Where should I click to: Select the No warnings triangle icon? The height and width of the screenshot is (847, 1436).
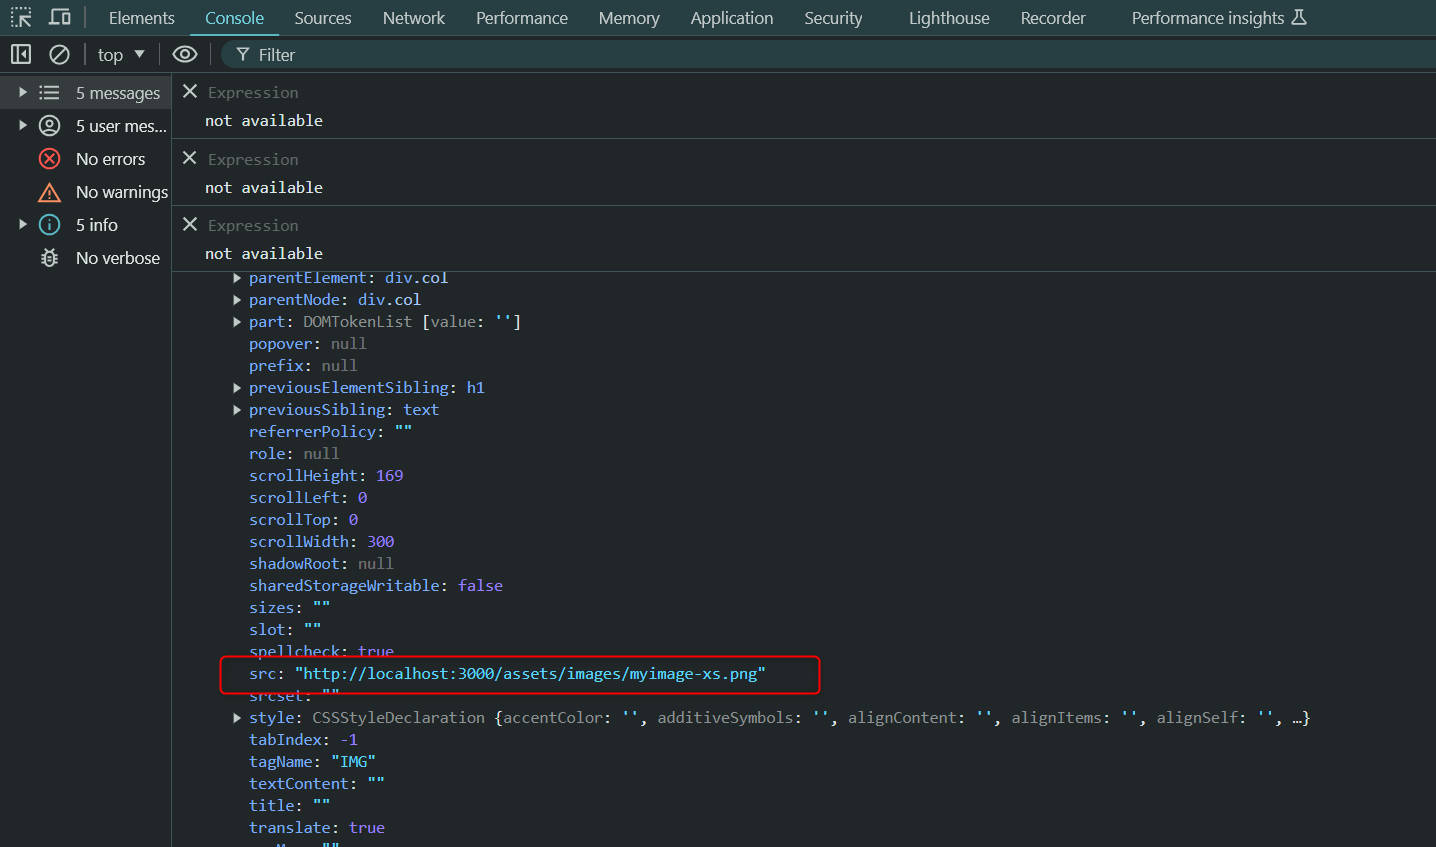[49, 192]
